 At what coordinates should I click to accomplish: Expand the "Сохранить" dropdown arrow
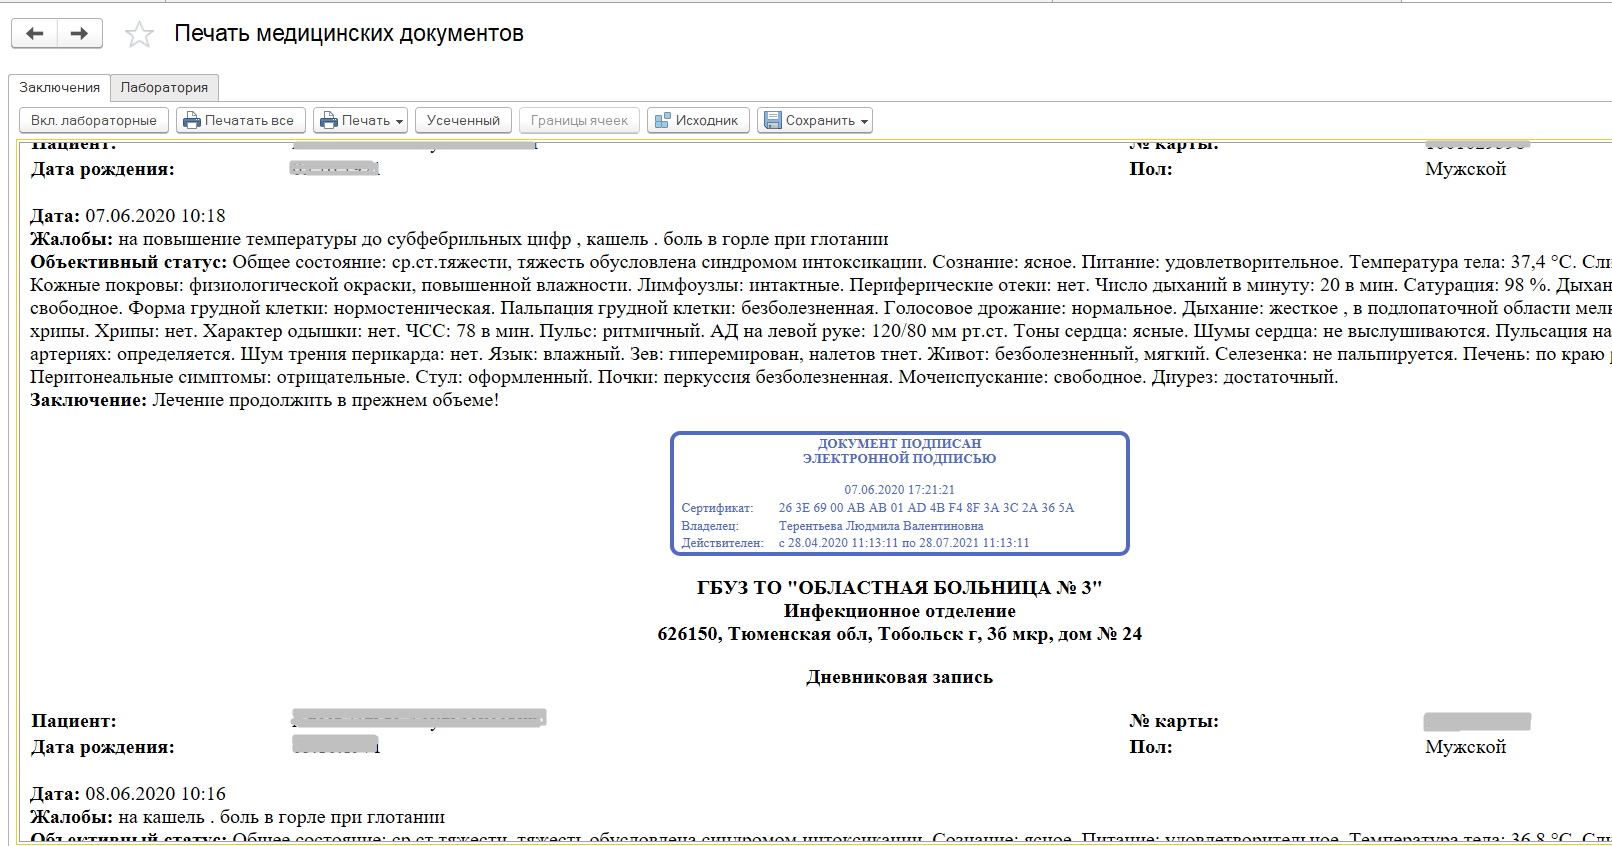click(x=864, y=122)
